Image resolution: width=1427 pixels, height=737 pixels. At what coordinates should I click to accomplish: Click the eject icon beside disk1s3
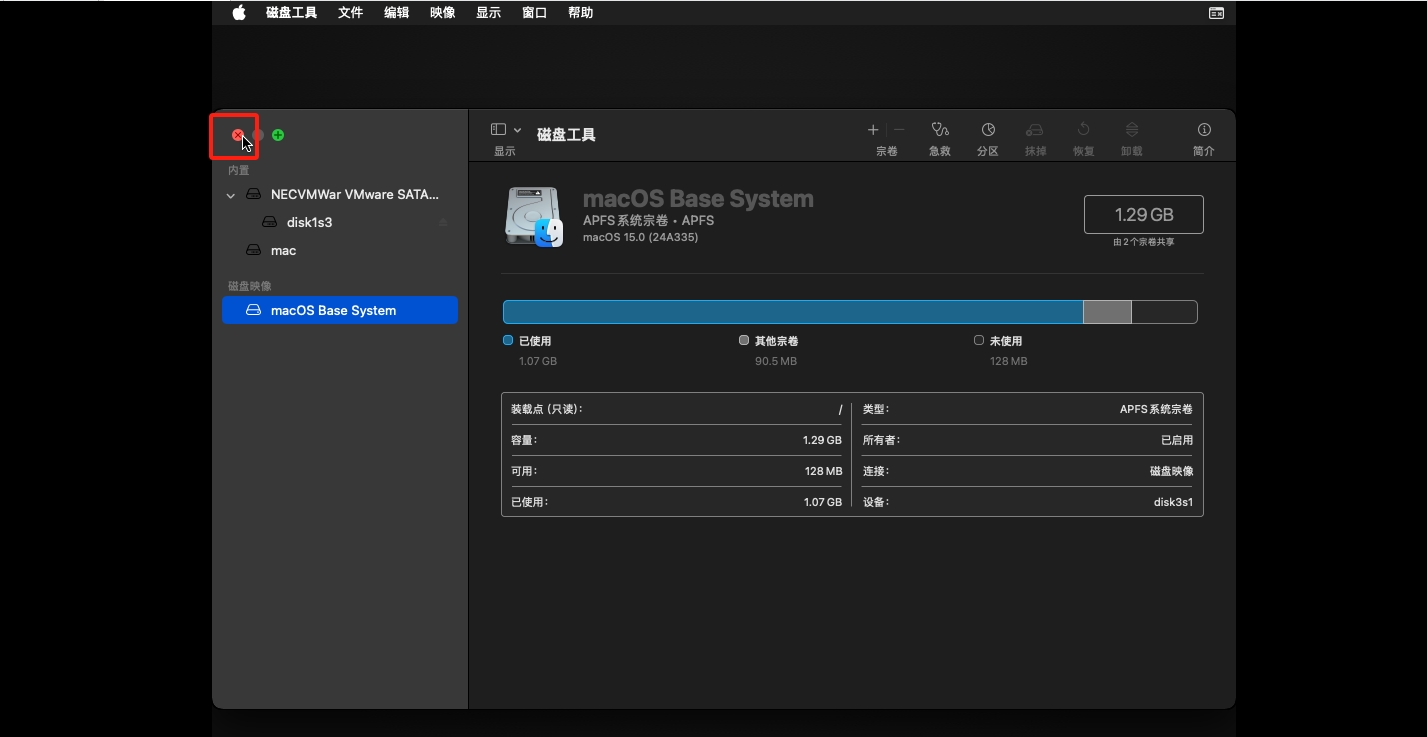pyautogui.click(x=443, y=223)
